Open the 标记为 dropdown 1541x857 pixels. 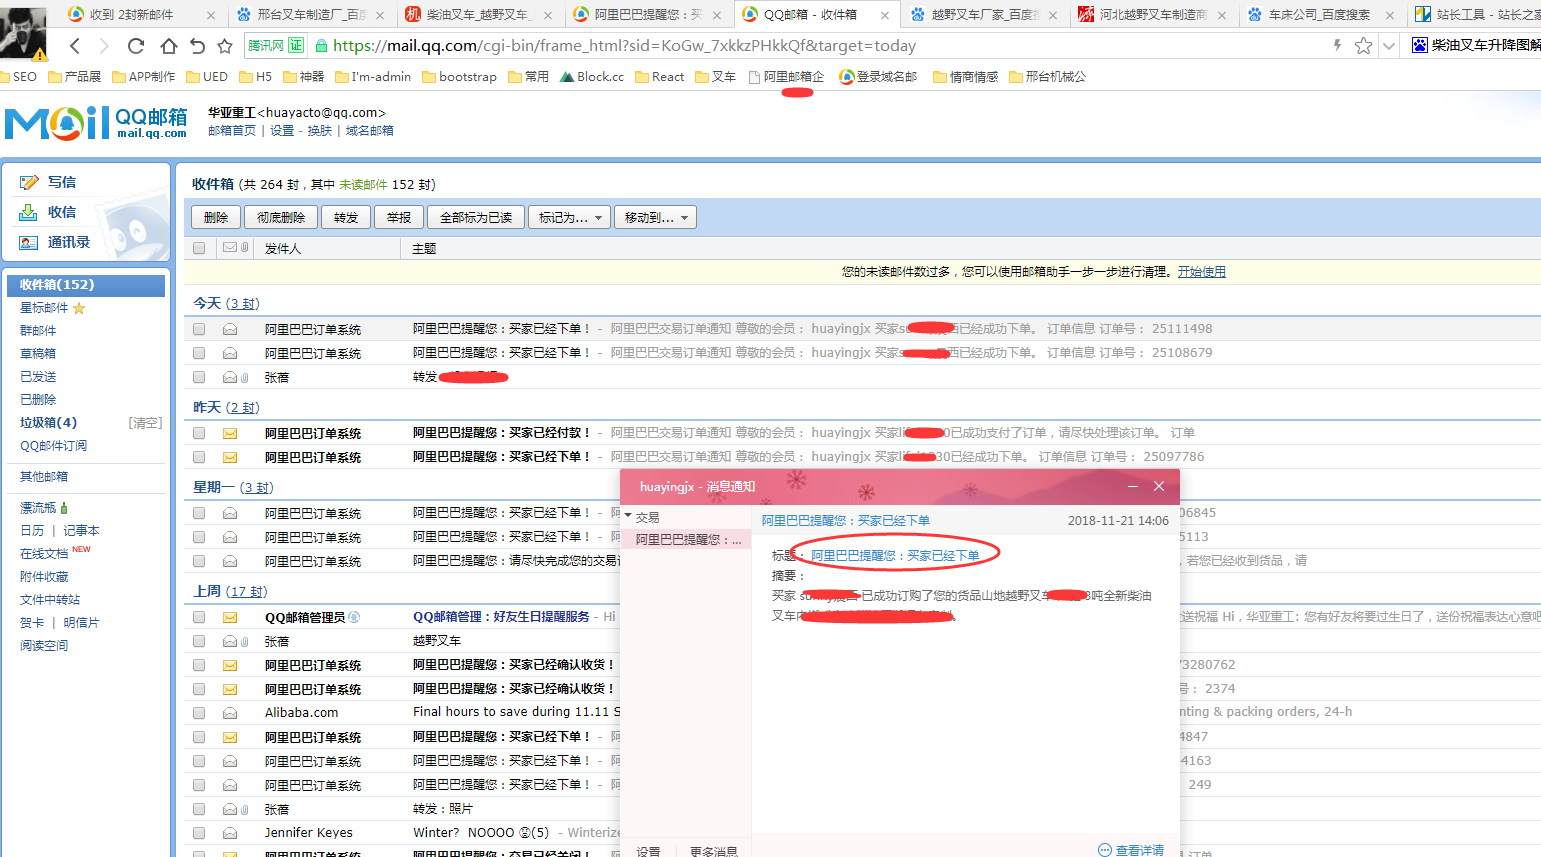point(570,217)
